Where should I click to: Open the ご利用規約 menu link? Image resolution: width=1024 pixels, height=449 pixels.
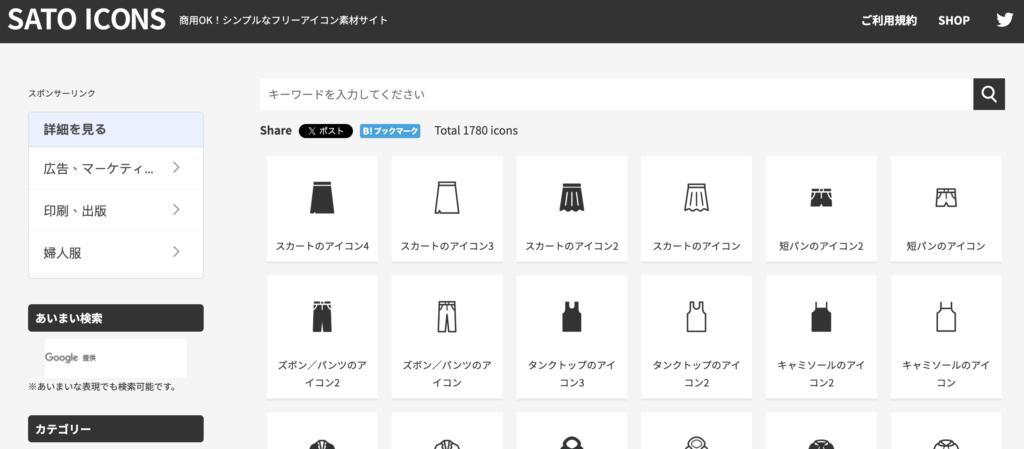(x=889, y=20)
